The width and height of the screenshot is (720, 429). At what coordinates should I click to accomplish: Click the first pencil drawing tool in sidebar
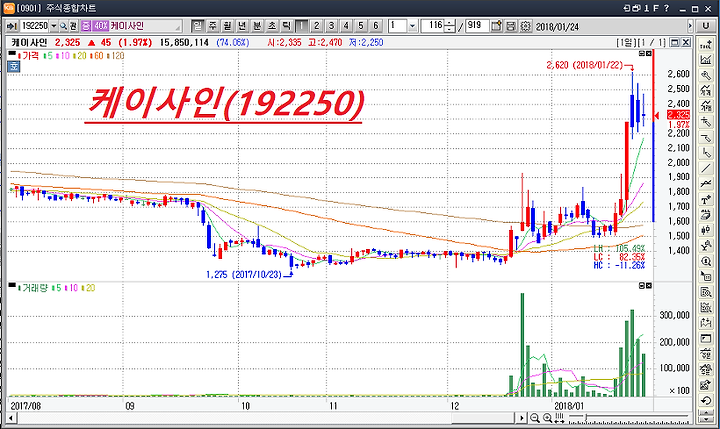coord(706,122)
